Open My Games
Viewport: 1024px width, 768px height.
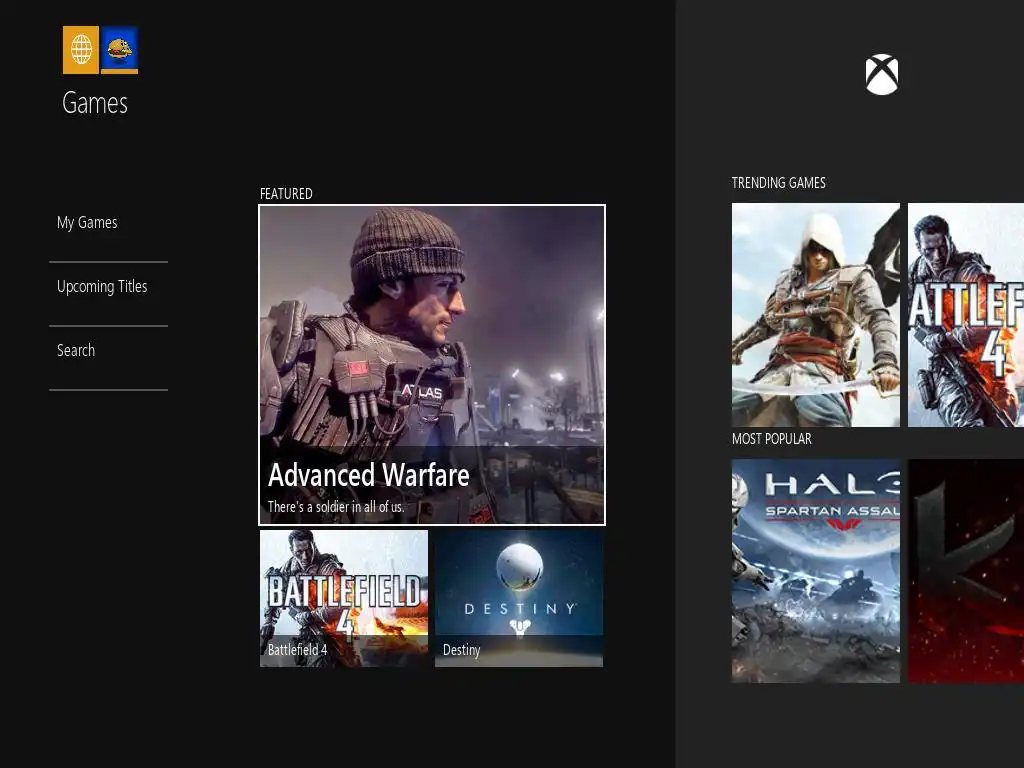(x=87, y=223)
